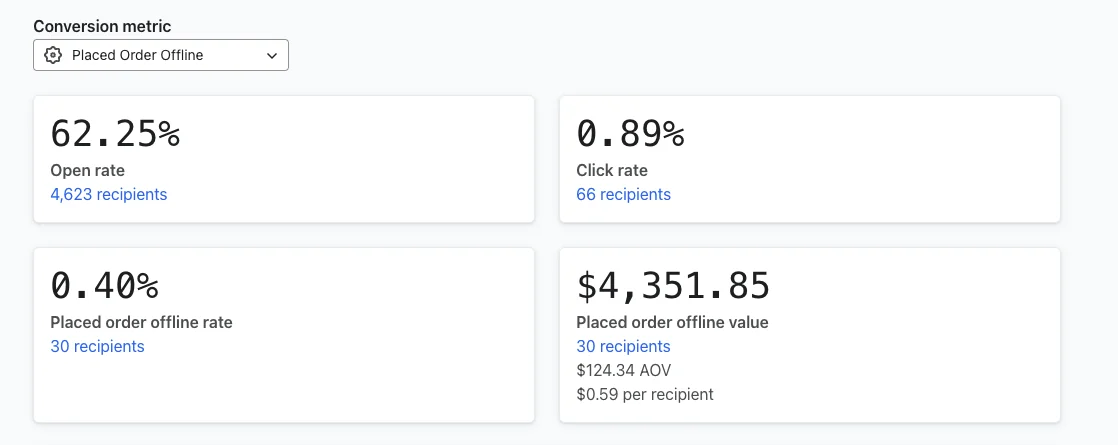Click the $0.59 per recipient text

(x=645, y=394)
